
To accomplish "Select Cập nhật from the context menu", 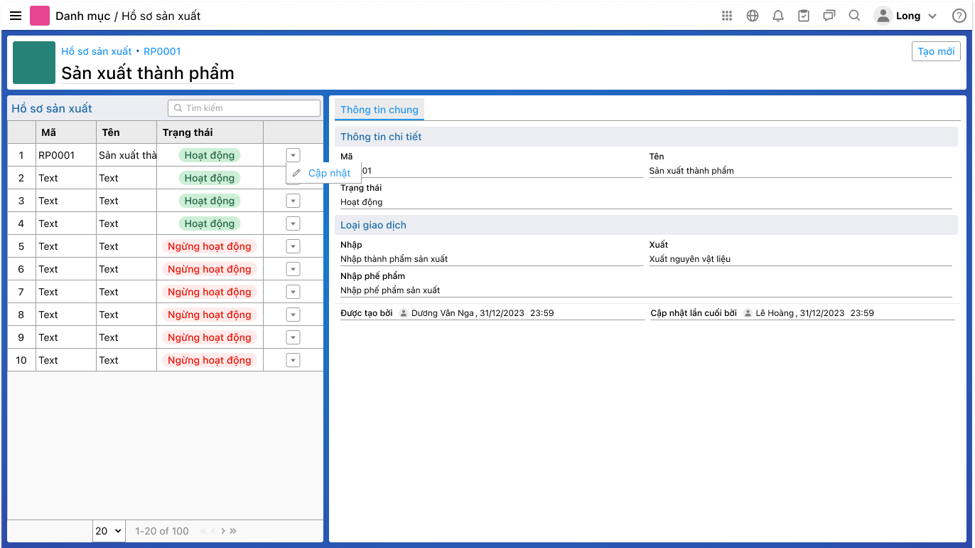I will (328, 173).
